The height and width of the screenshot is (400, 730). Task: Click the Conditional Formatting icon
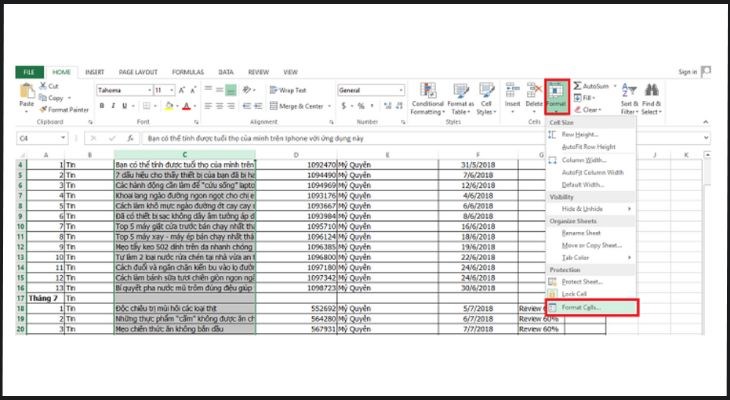point(427,90)
